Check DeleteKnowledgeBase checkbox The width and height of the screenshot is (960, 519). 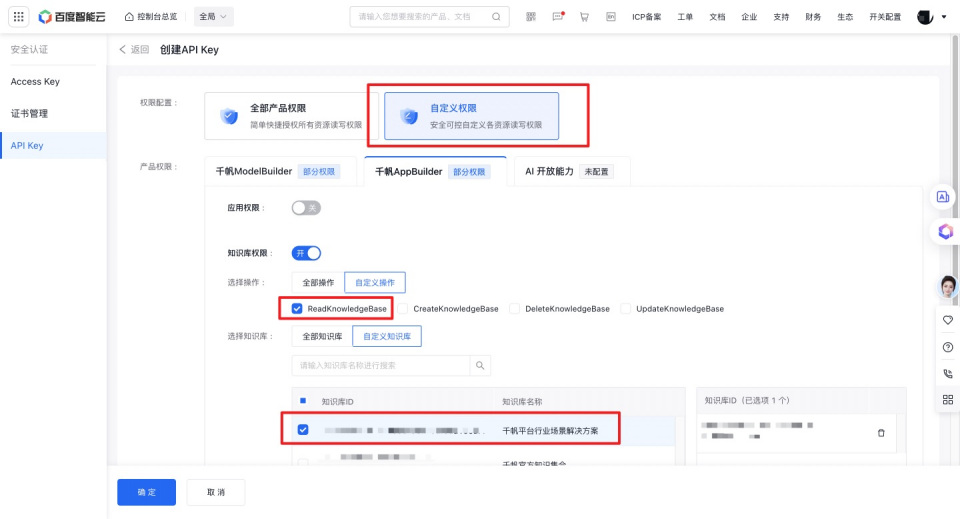[x=515, y=308]
